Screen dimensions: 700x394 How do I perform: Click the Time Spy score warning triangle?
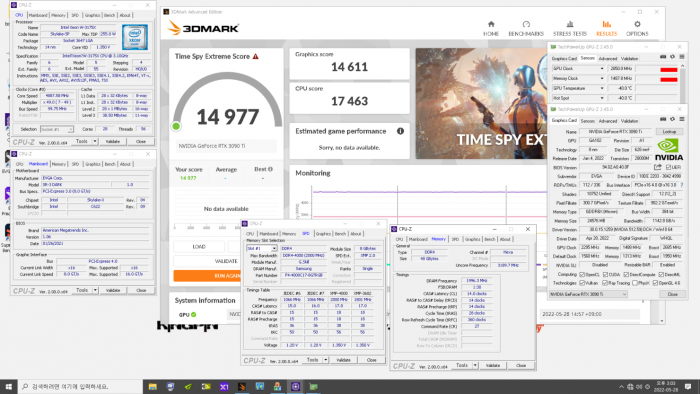tap(256, 56)
